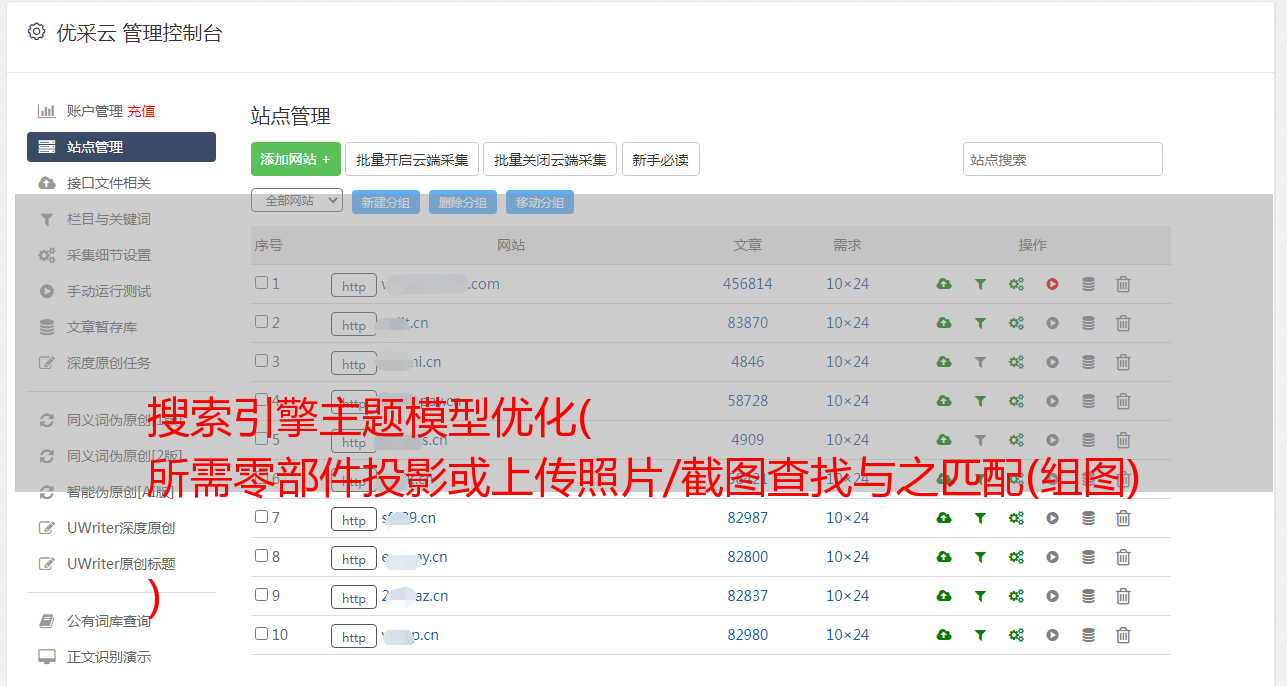Click the cloud upload icon in row 1

[943, 284]
